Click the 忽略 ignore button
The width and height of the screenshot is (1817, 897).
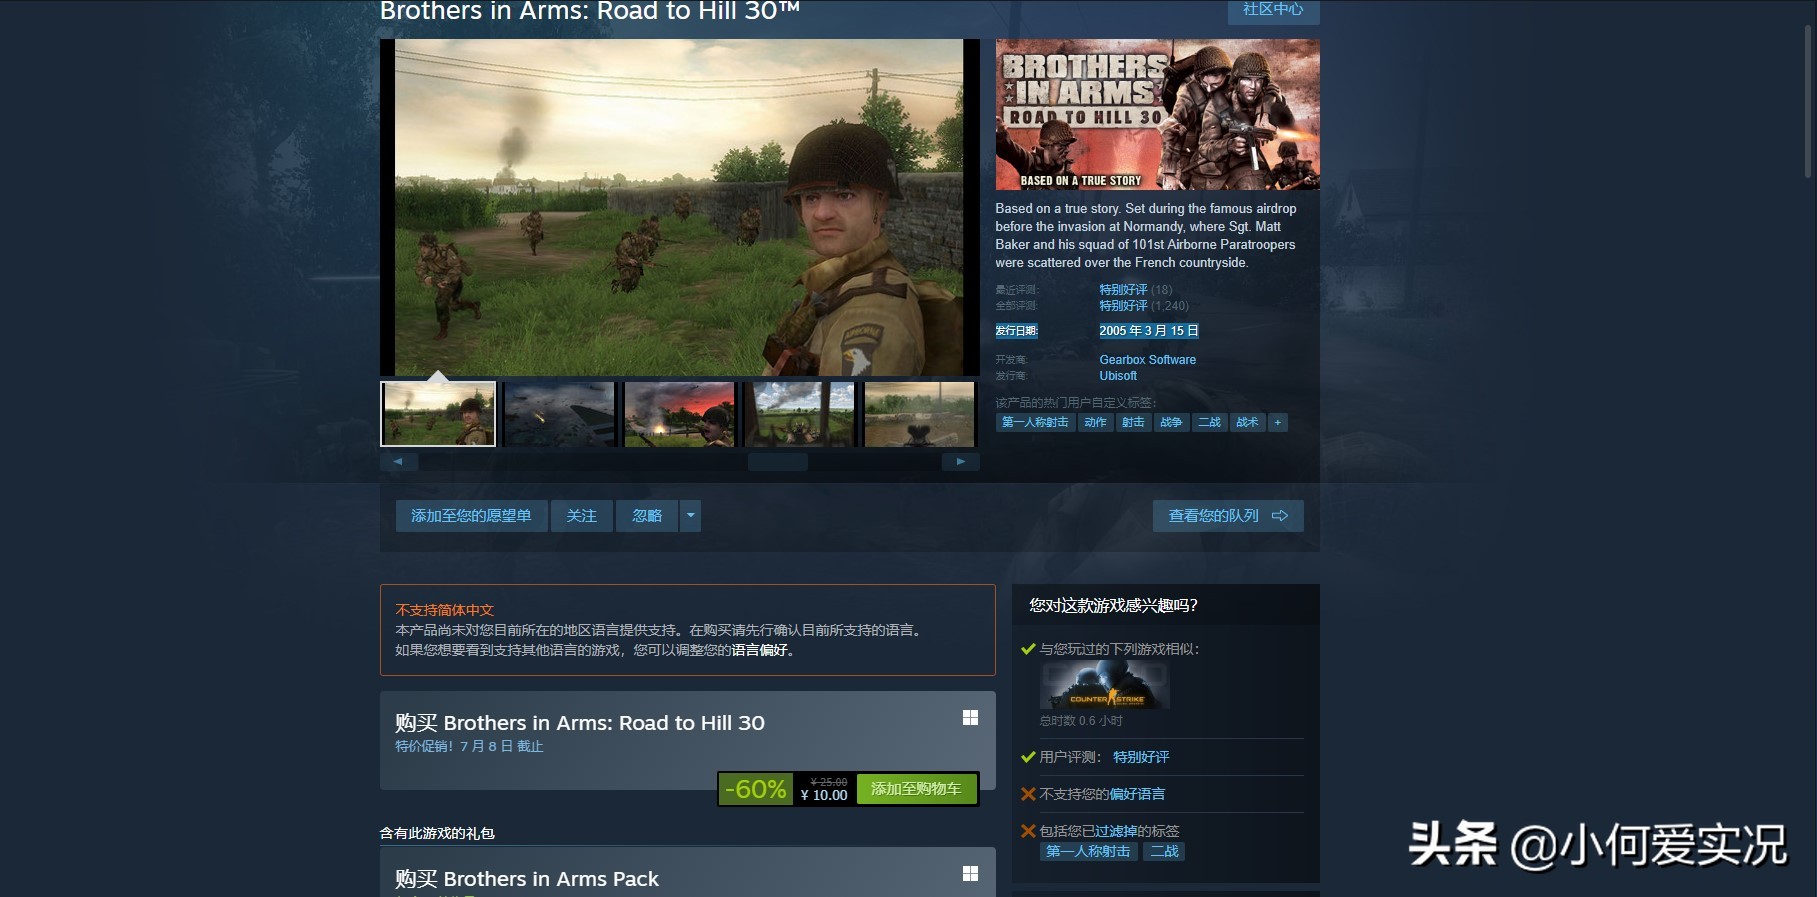(647, 516)
